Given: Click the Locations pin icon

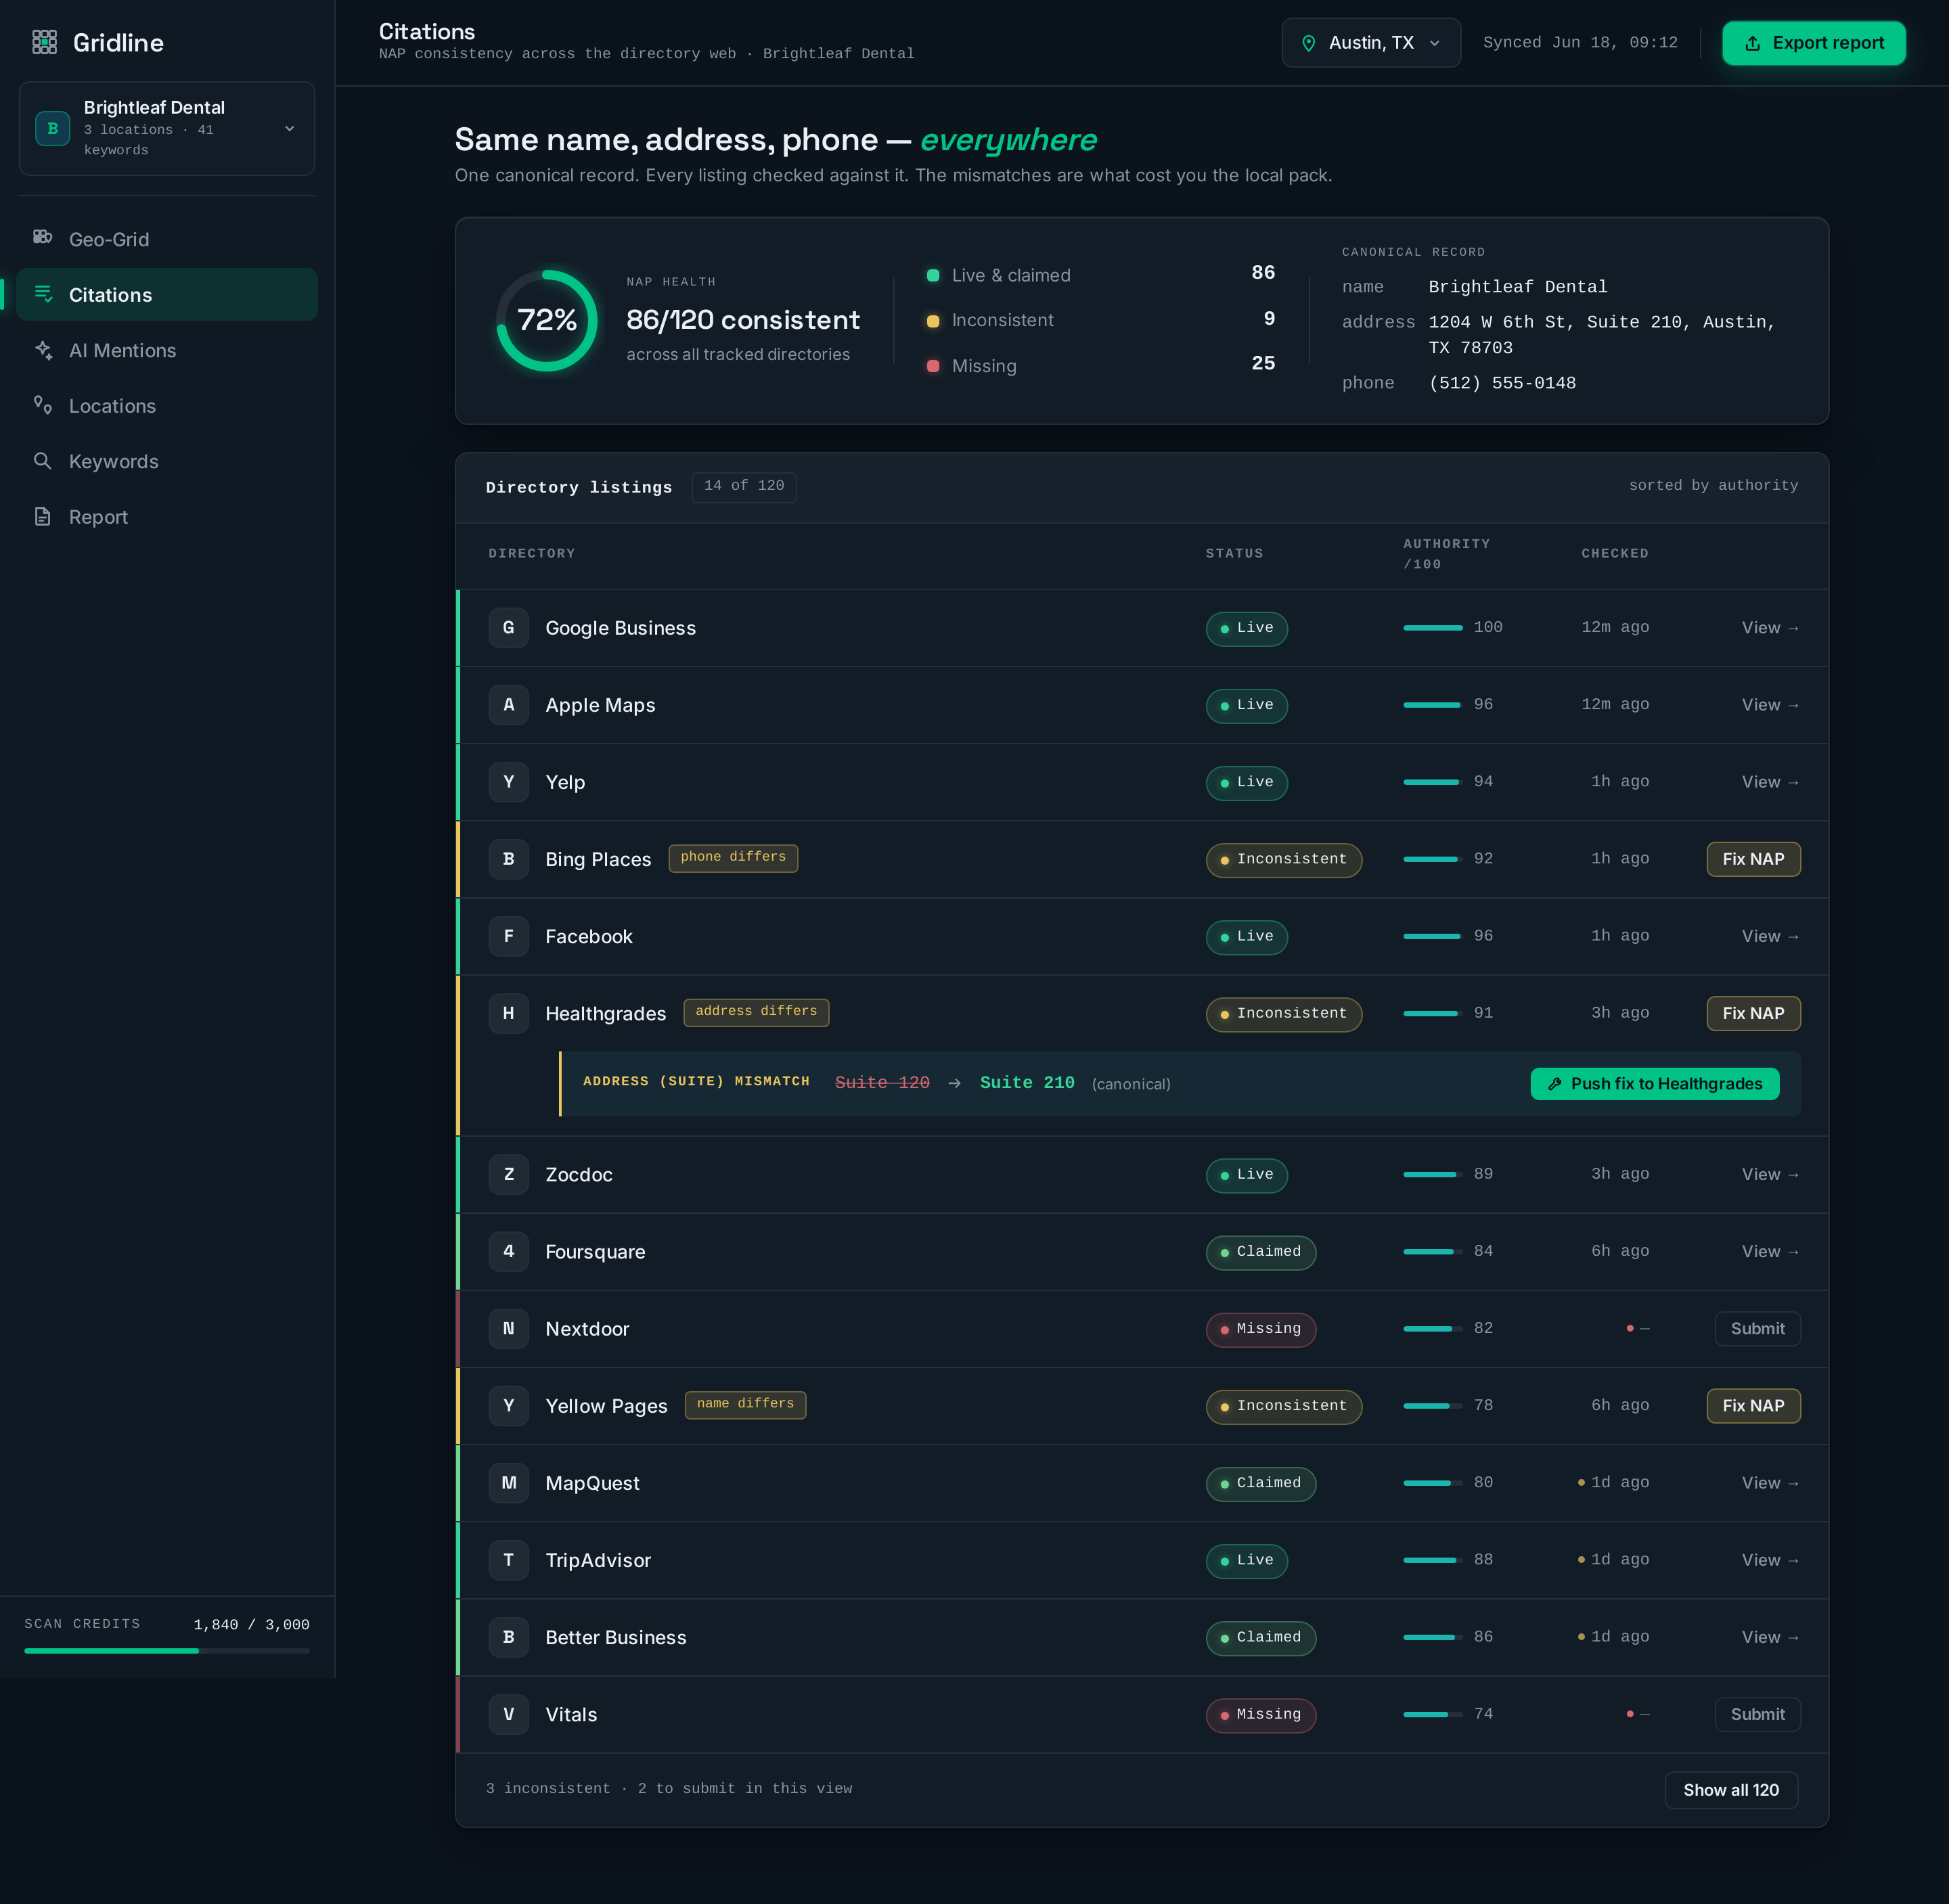Looking at the screenshot, I should [x=43, y=404].
